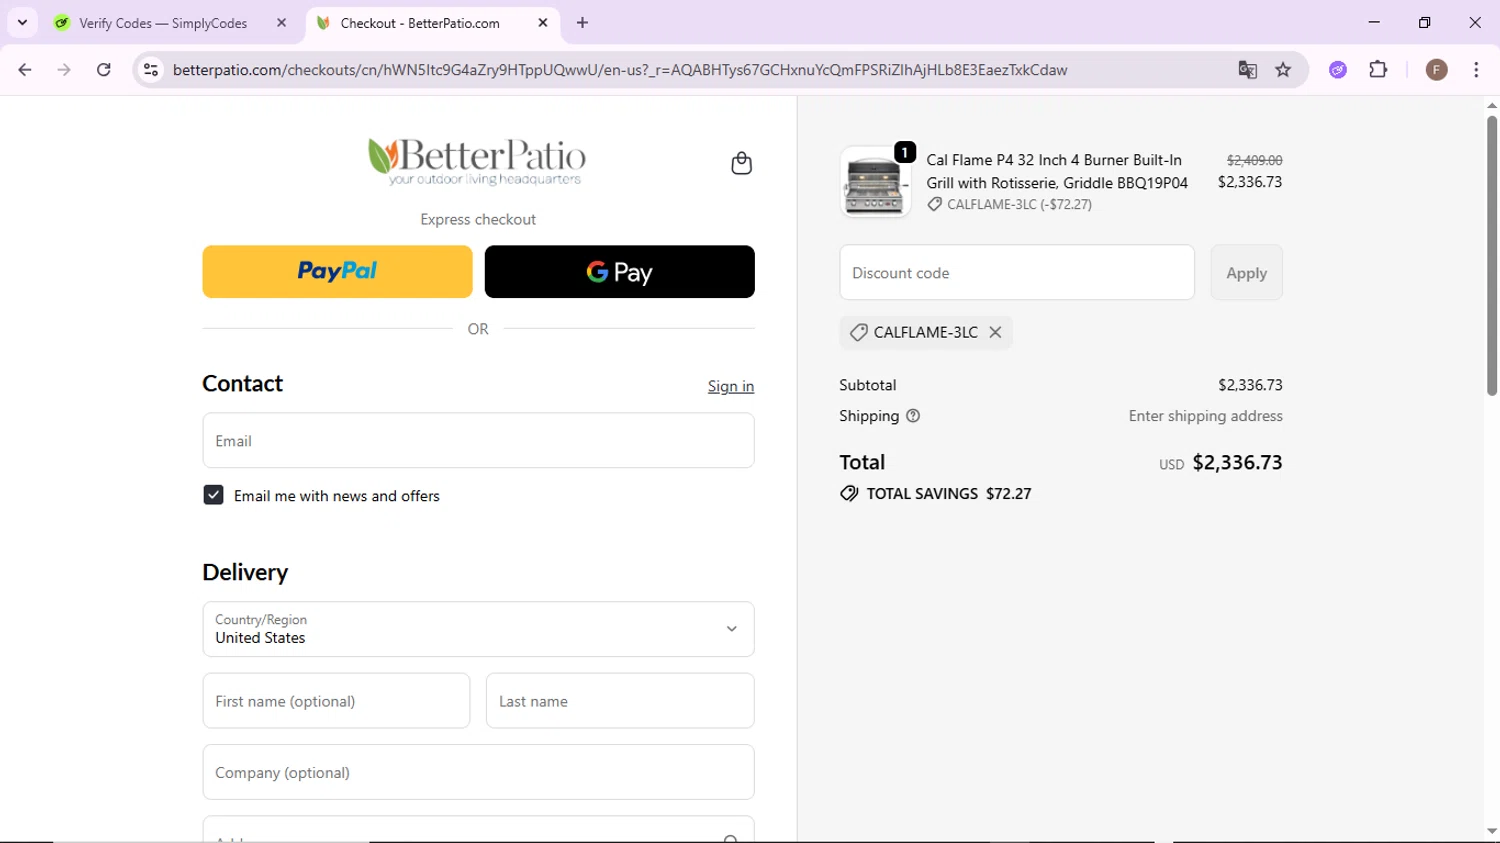Click the struck-through $2,409.00 price
Viewport: 1500px width, 843px height.
pyautogui.click(x=1254, y=160)
